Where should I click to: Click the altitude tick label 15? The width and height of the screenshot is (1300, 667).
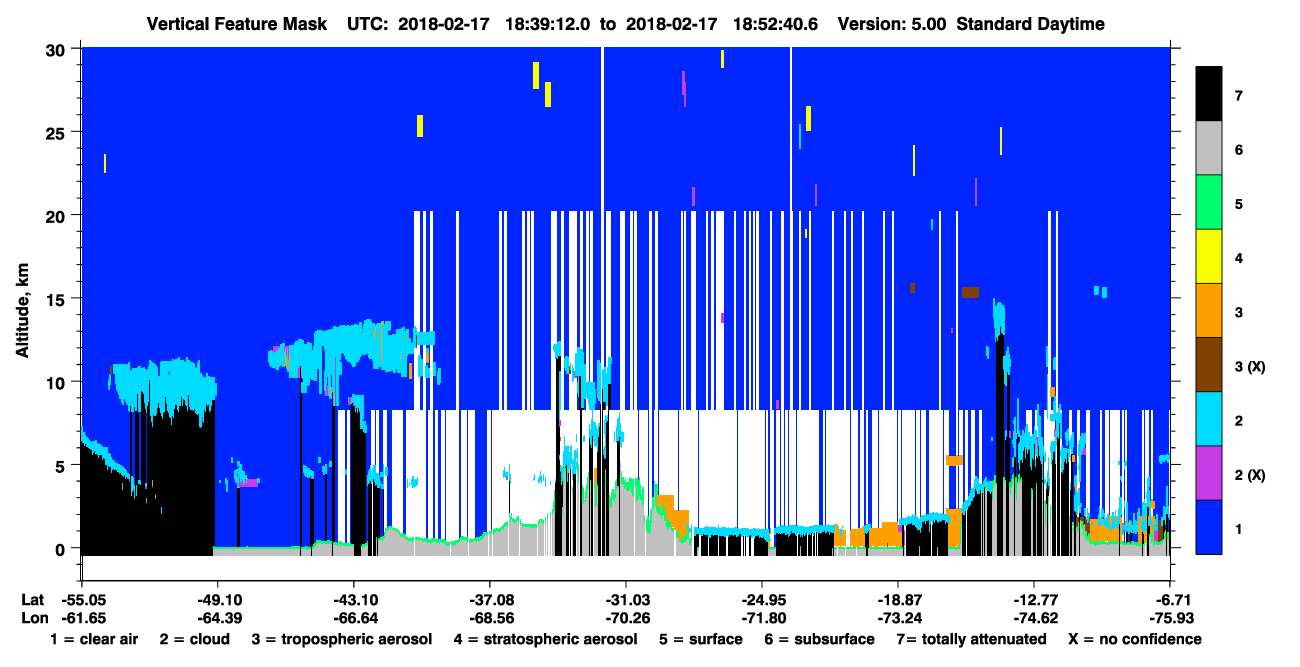(x=58, y=298)
